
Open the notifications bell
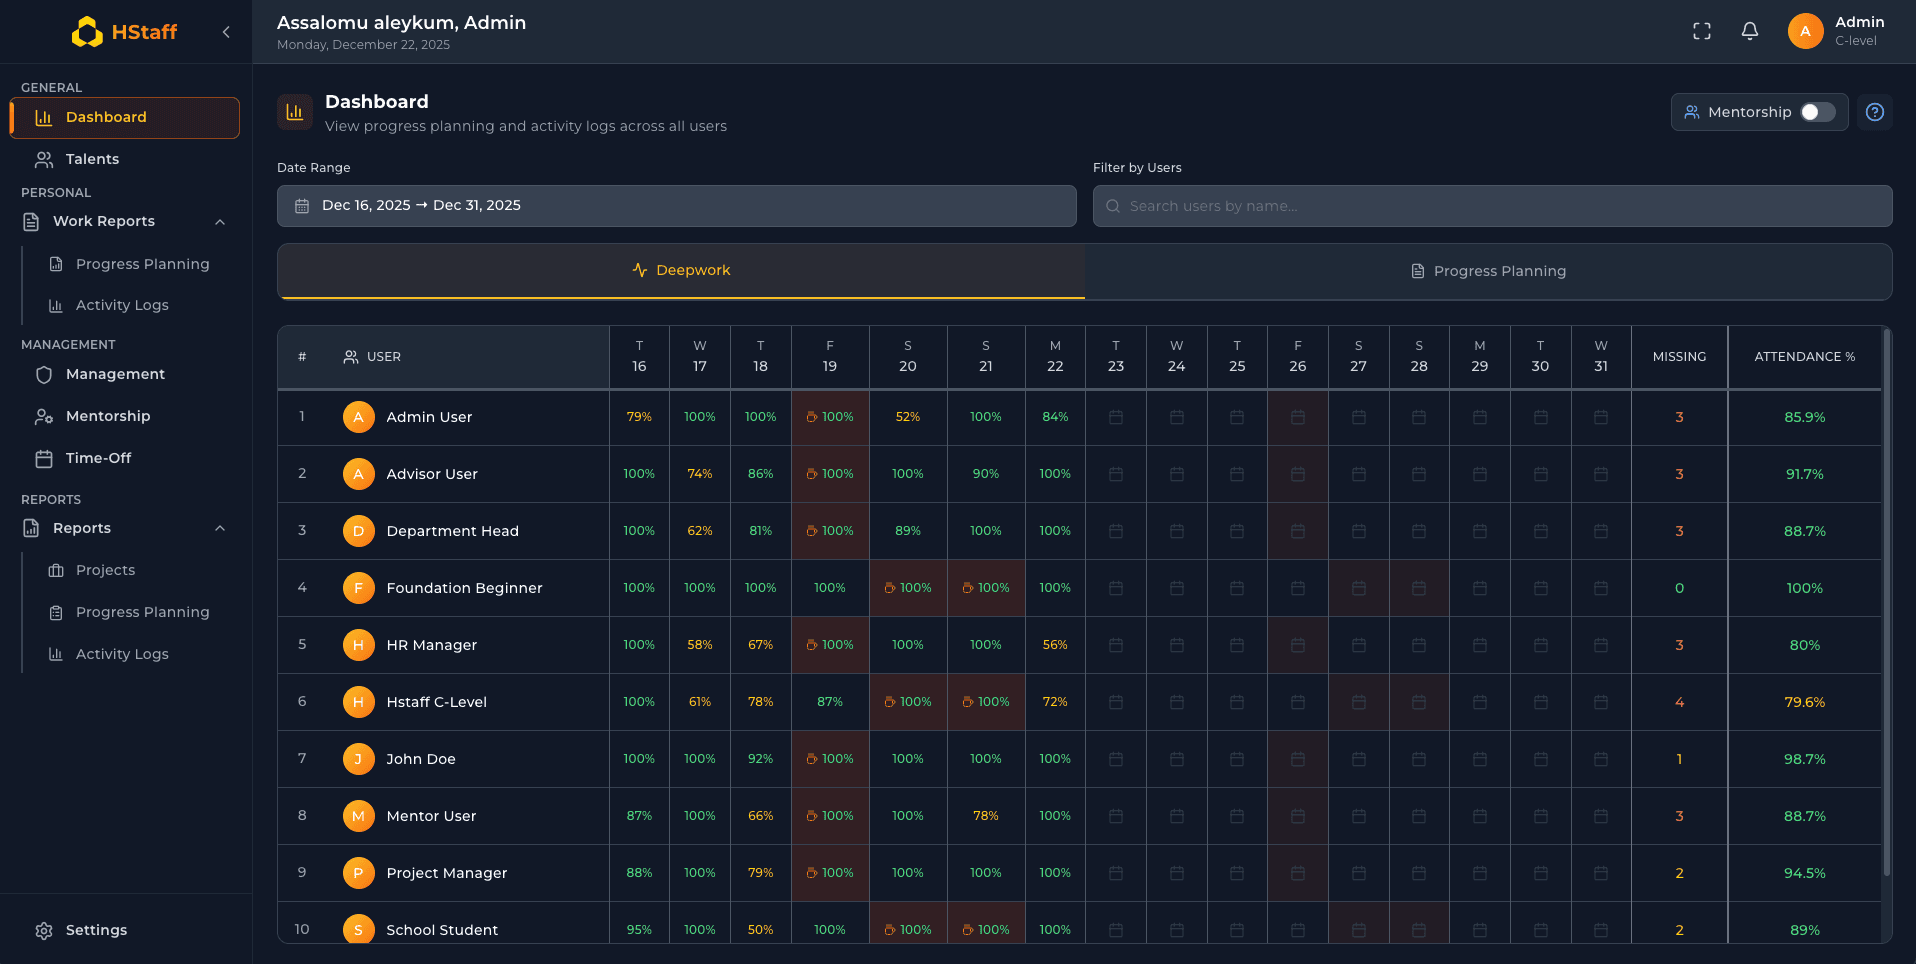[1749, 31]
